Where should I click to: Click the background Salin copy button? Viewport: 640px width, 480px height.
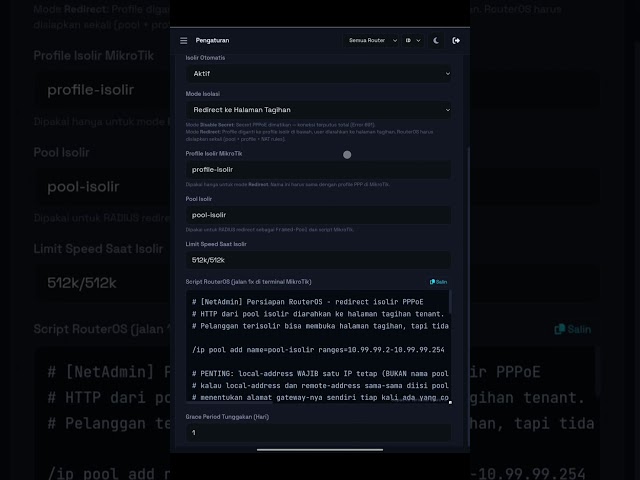[x=572, y=329]
